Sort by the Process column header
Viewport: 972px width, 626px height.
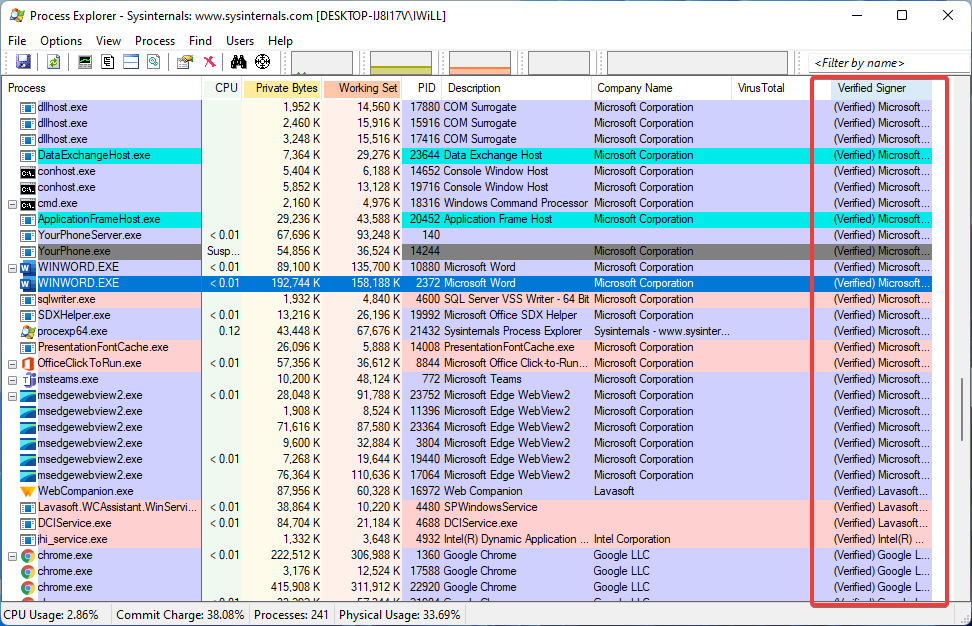click(x=102, y=88)
